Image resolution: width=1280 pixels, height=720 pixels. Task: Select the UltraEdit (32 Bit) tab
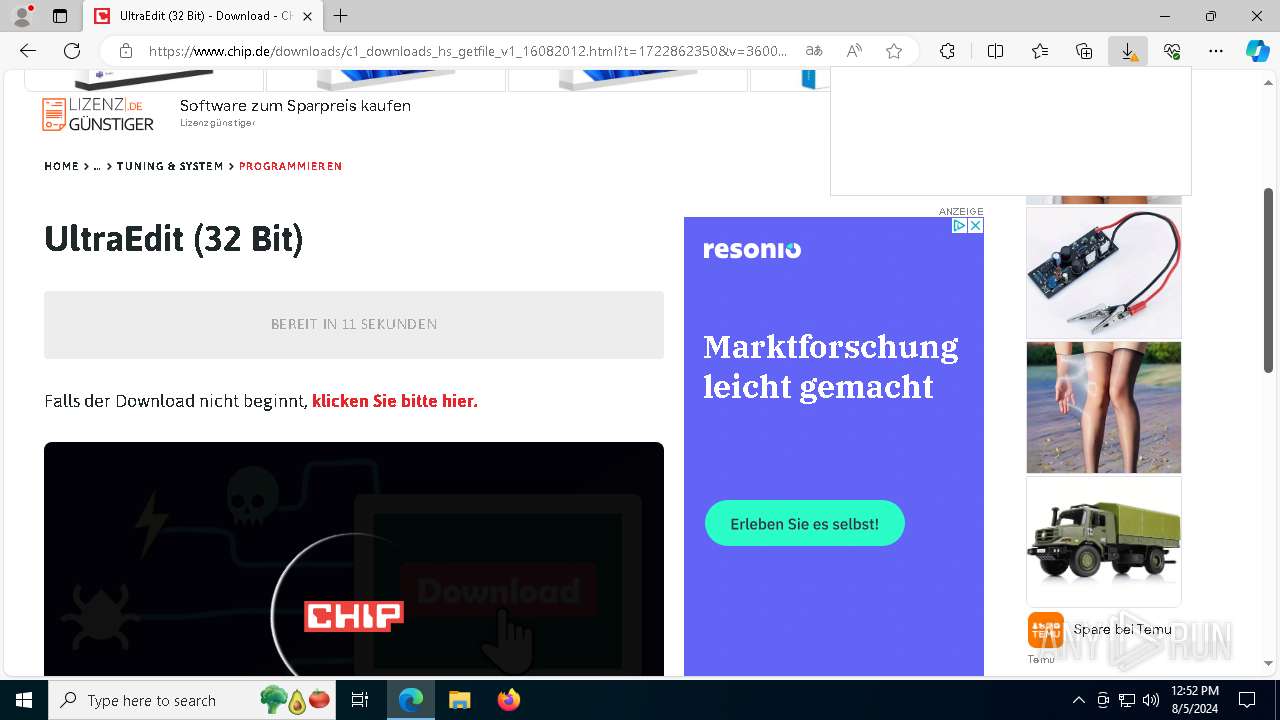203,16
